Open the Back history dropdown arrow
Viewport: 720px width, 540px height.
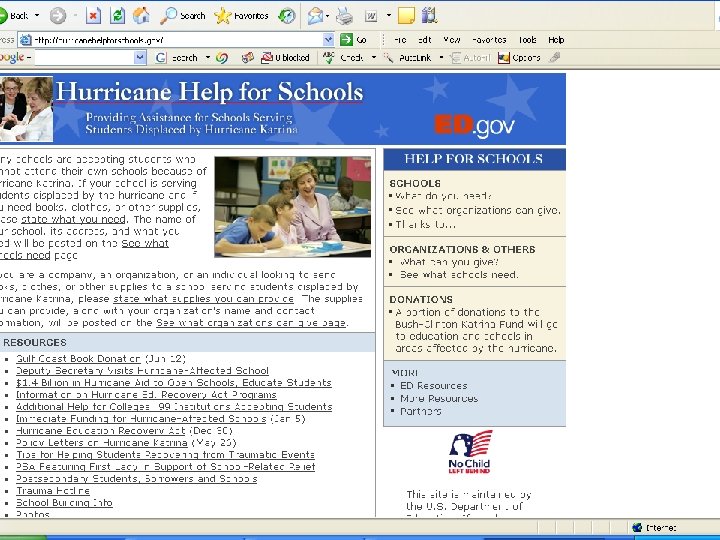37,16
